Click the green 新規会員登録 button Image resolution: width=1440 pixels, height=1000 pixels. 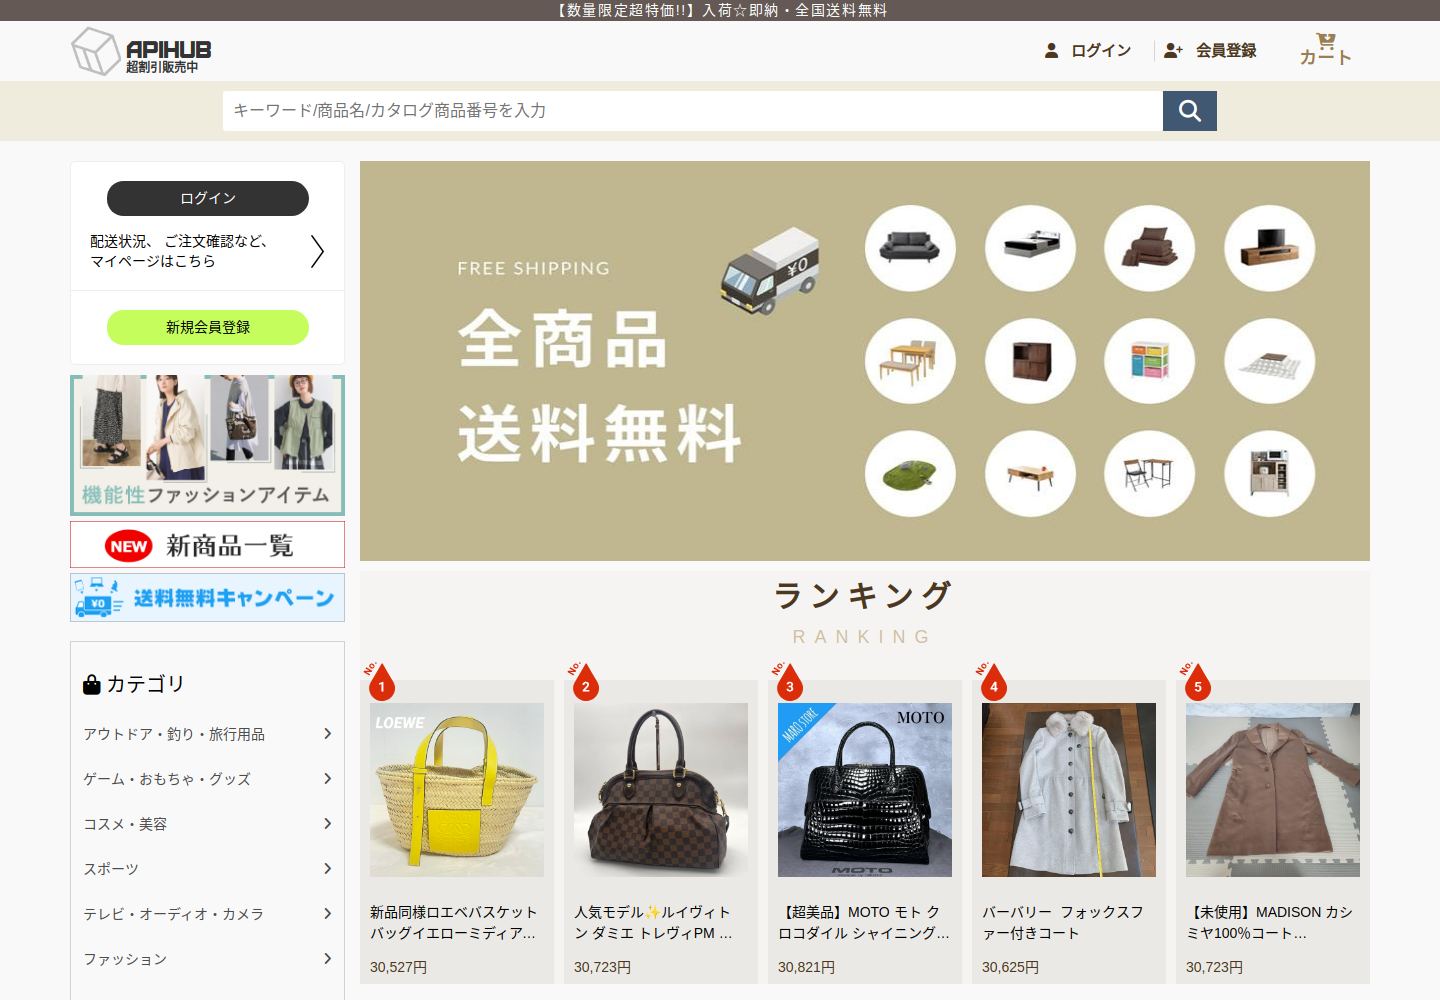[208, 327]
